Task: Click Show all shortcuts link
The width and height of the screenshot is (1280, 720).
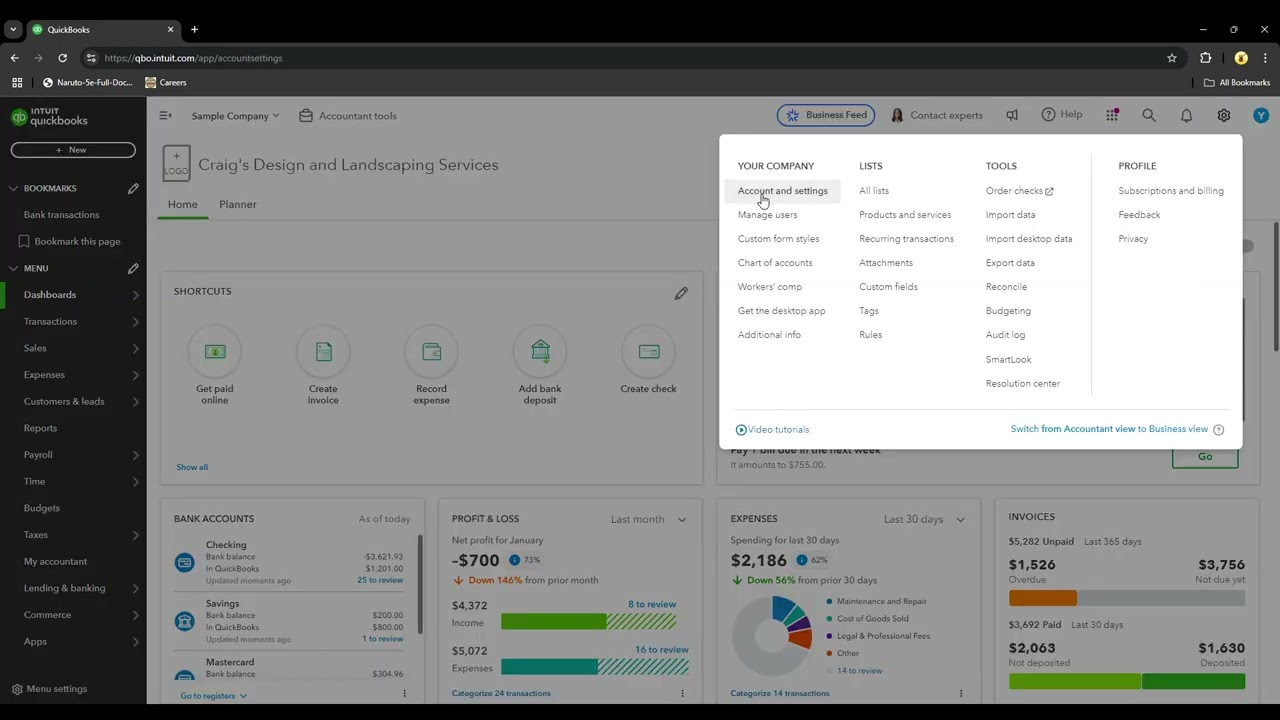Action: coord(192,467)
